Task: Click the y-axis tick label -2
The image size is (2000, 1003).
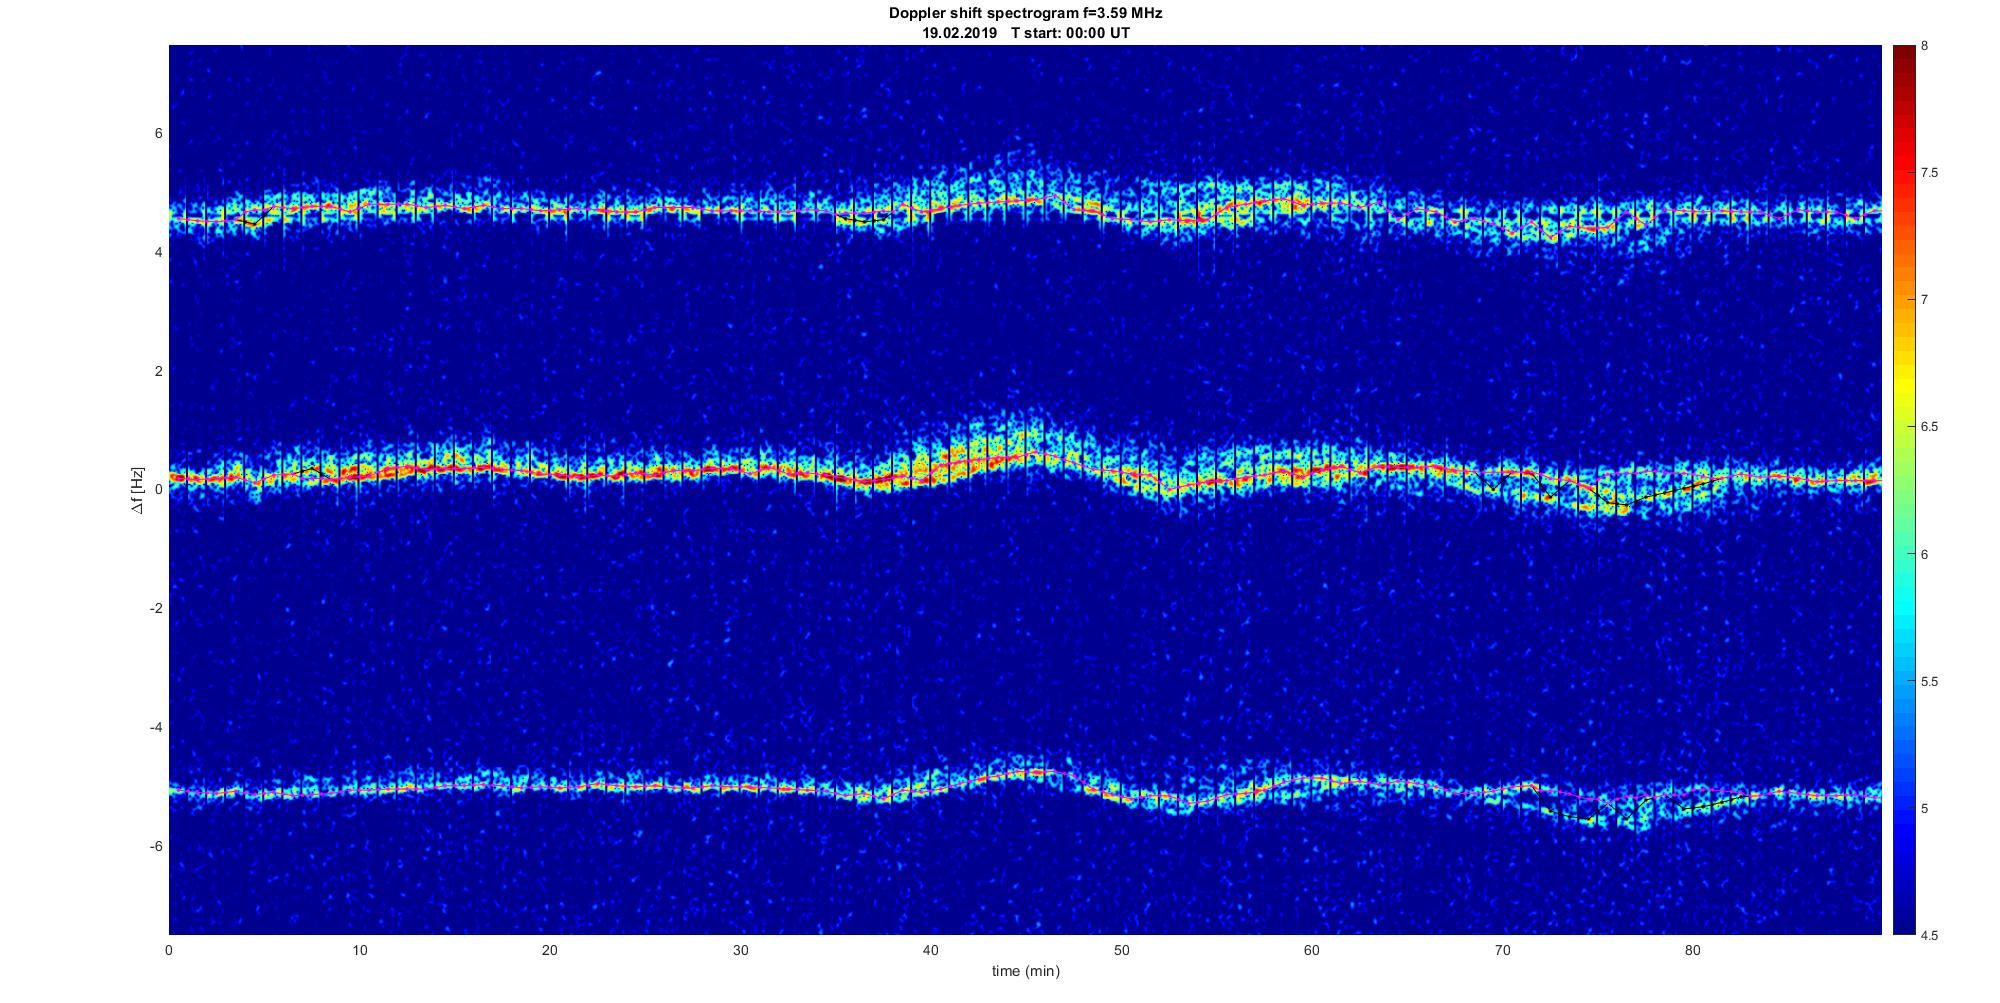Action: point(157,609)
